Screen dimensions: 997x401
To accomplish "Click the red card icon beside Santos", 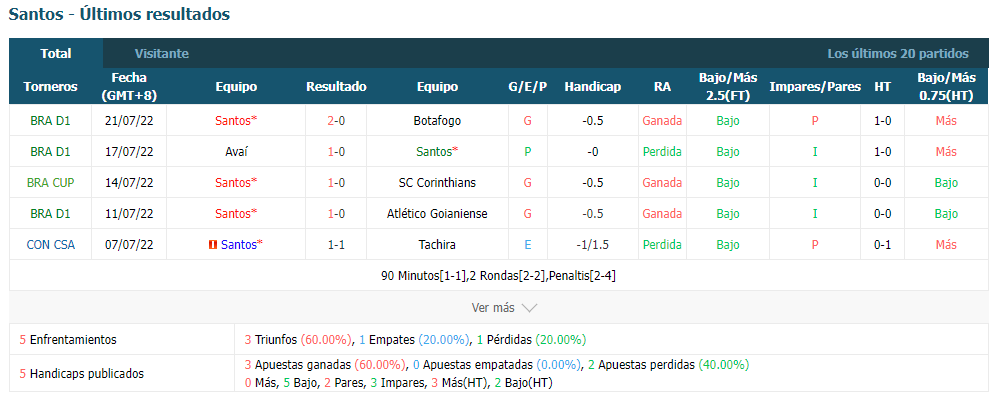I will (212, 245).
